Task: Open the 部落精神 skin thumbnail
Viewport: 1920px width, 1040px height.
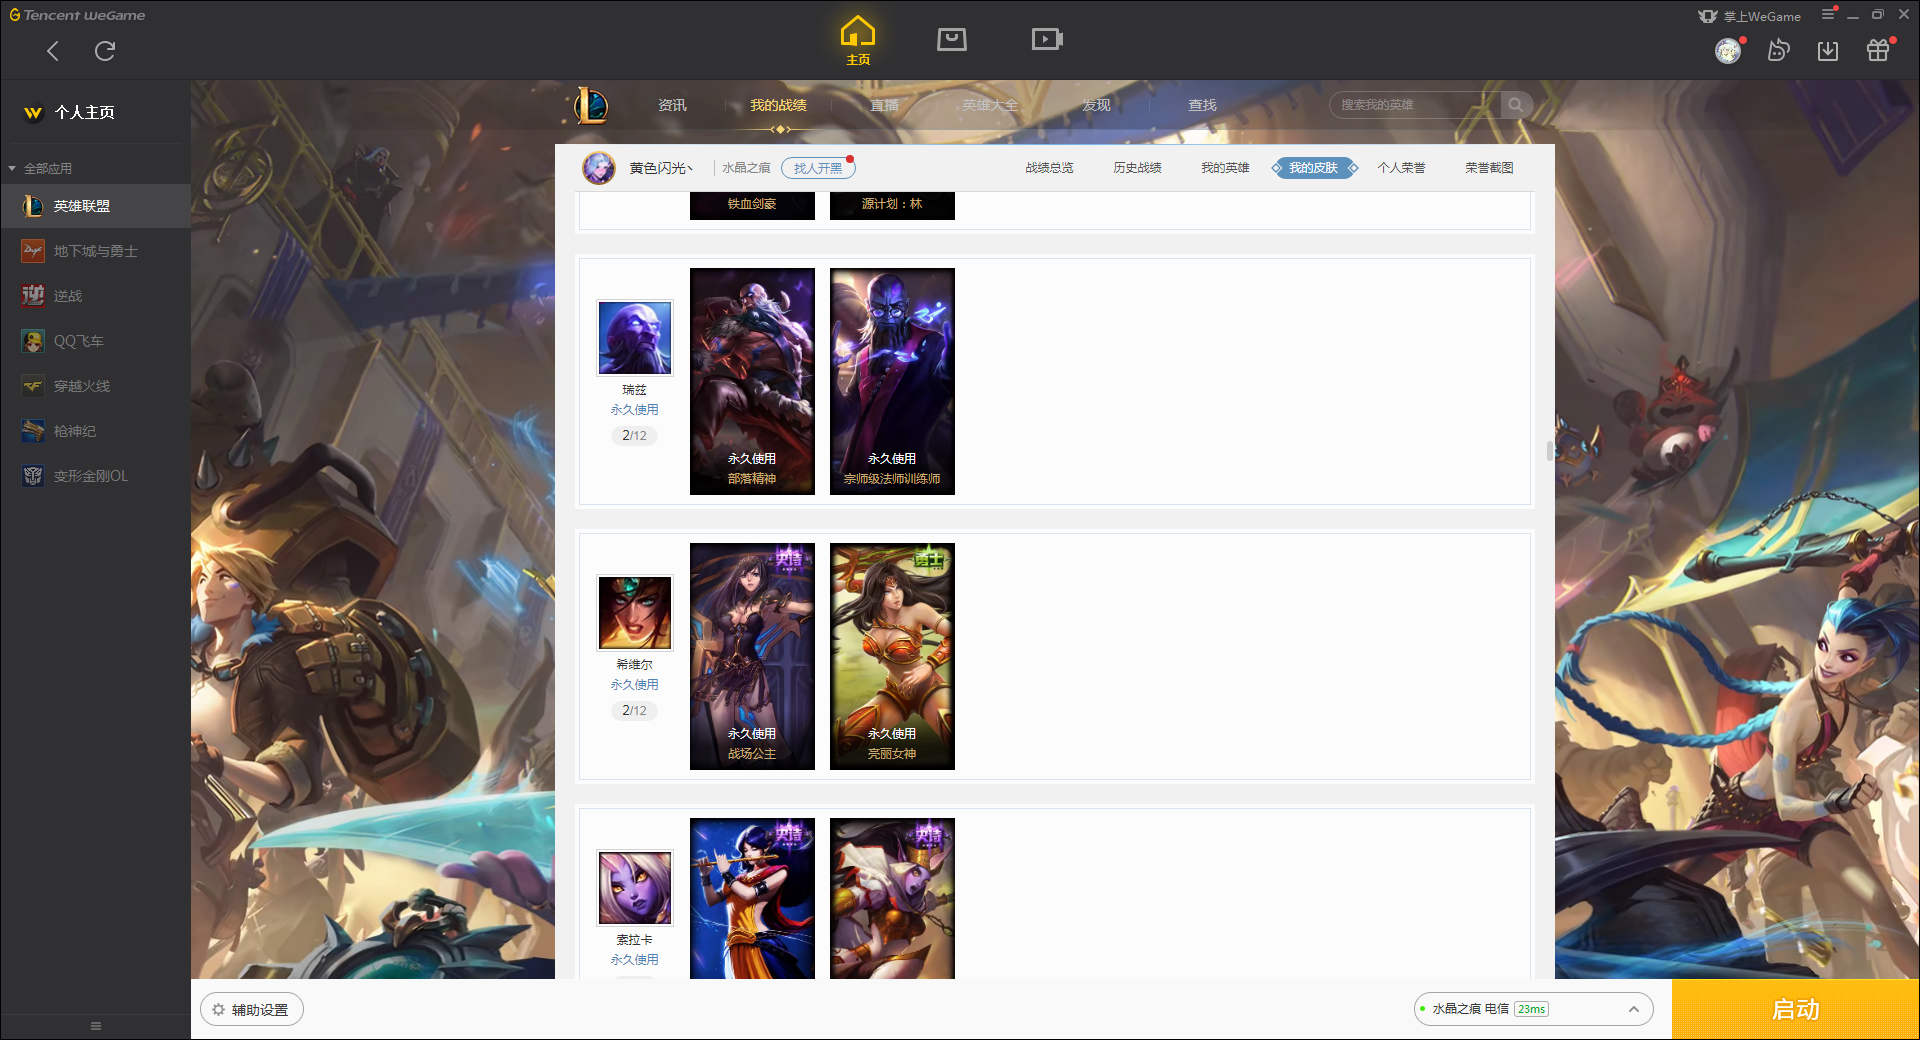Action: coord(752,381)
